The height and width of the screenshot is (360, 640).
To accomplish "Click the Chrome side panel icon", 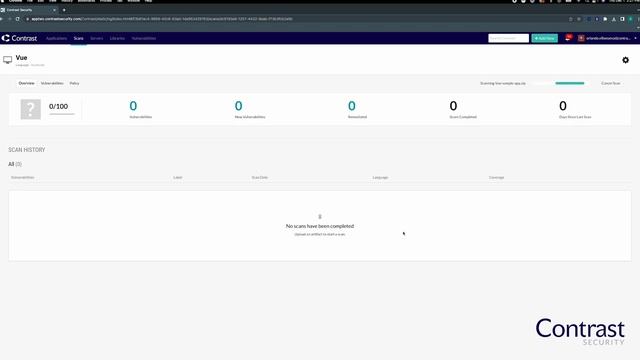I will coord(622,19).
